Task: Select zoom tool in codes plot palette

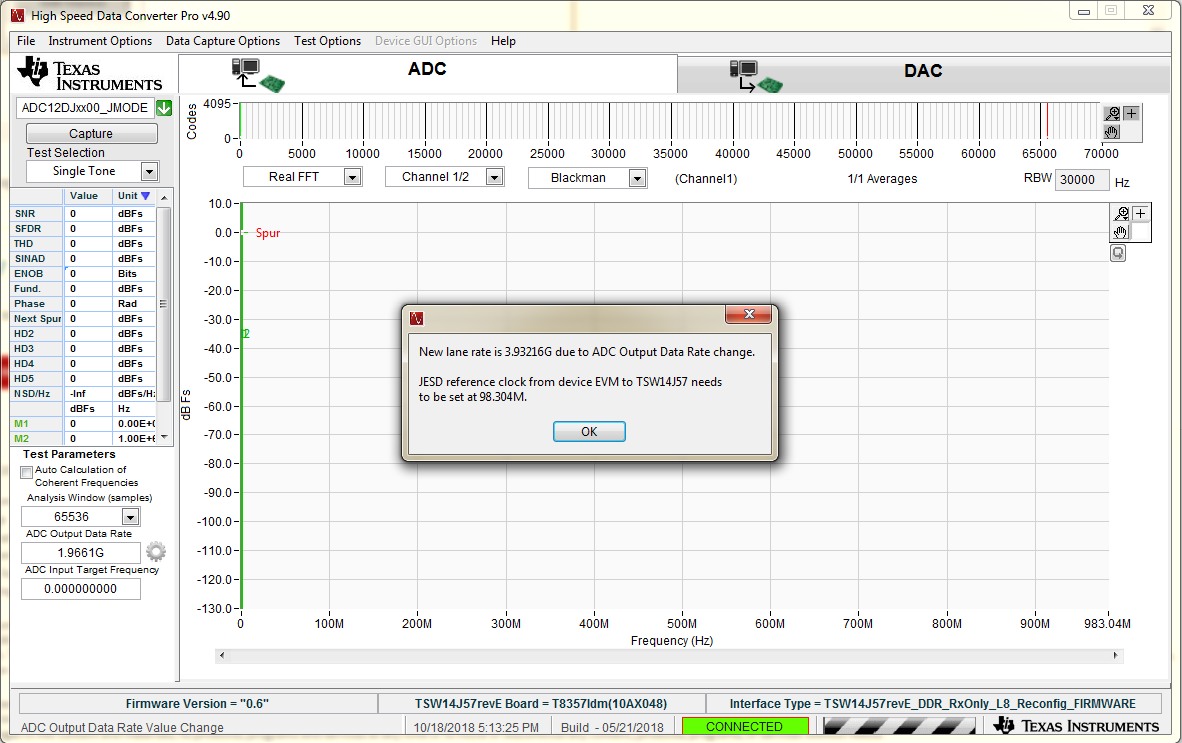Action: [1113, 114]
